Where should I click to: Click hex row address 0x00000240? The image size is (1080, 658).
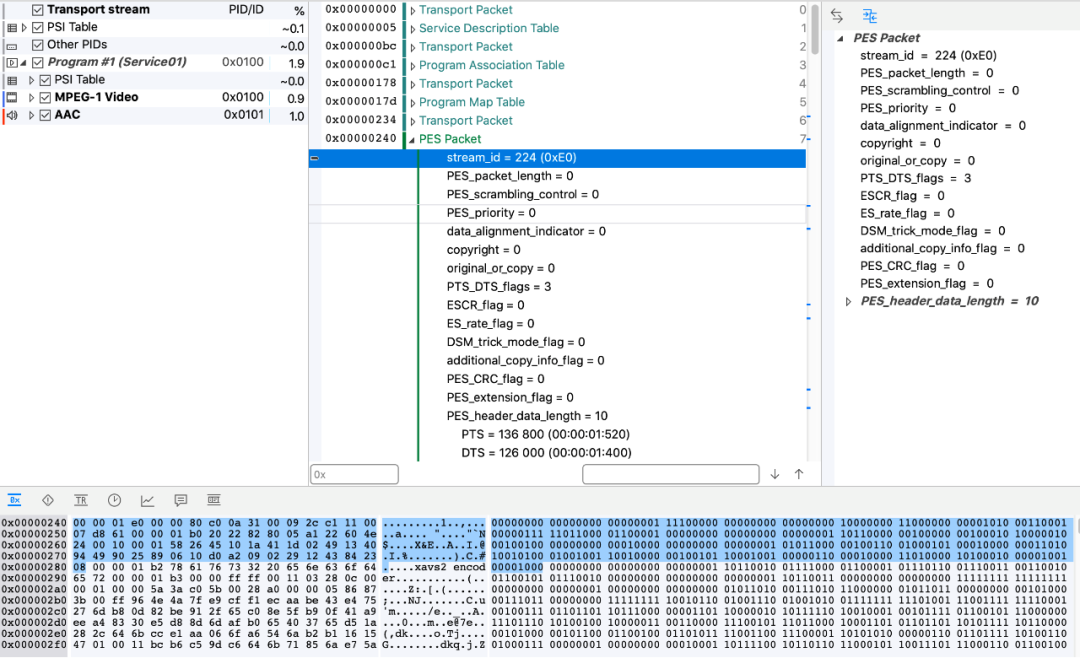(34, 523)
